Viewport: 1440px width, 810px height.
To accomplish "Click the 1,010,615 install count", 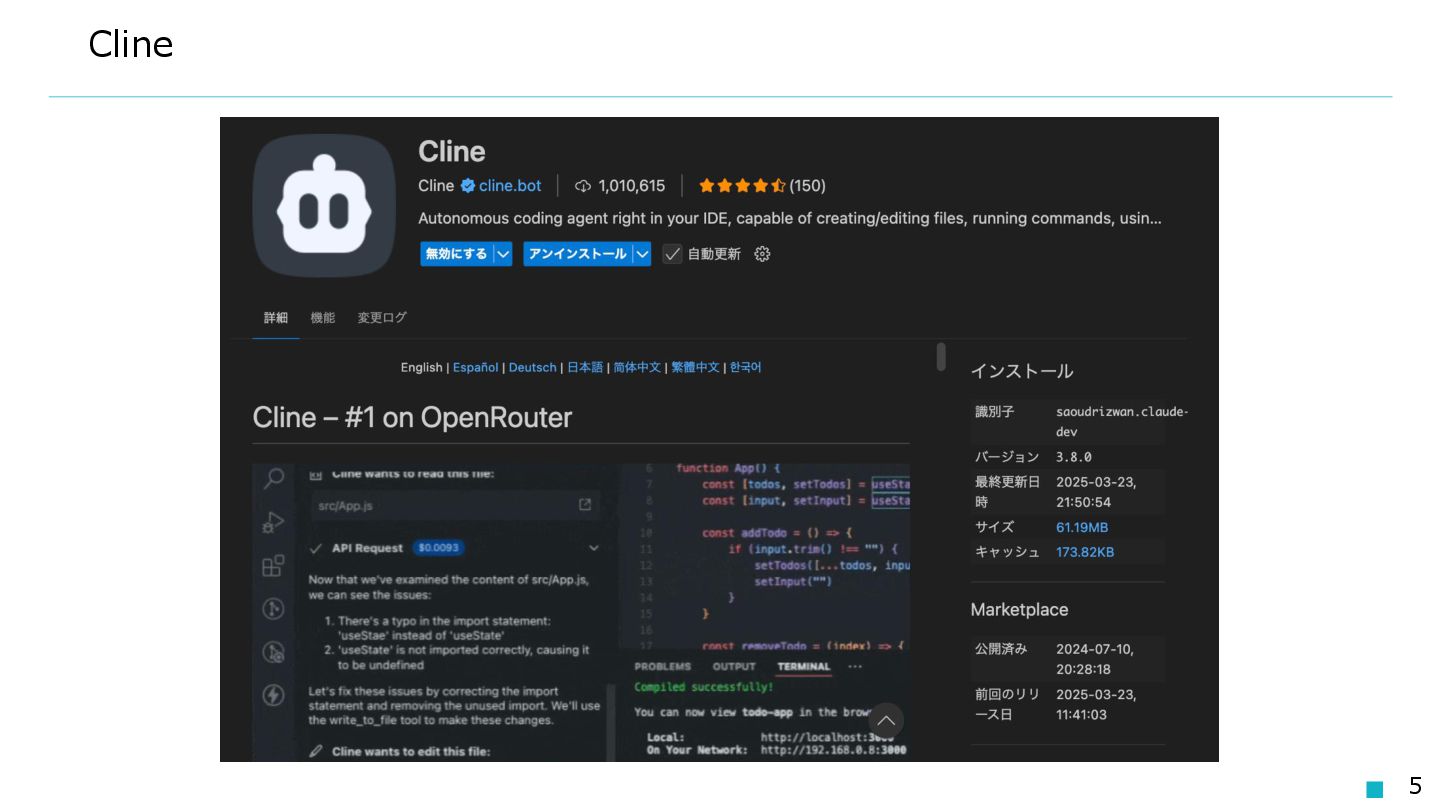I will point(631,186).
